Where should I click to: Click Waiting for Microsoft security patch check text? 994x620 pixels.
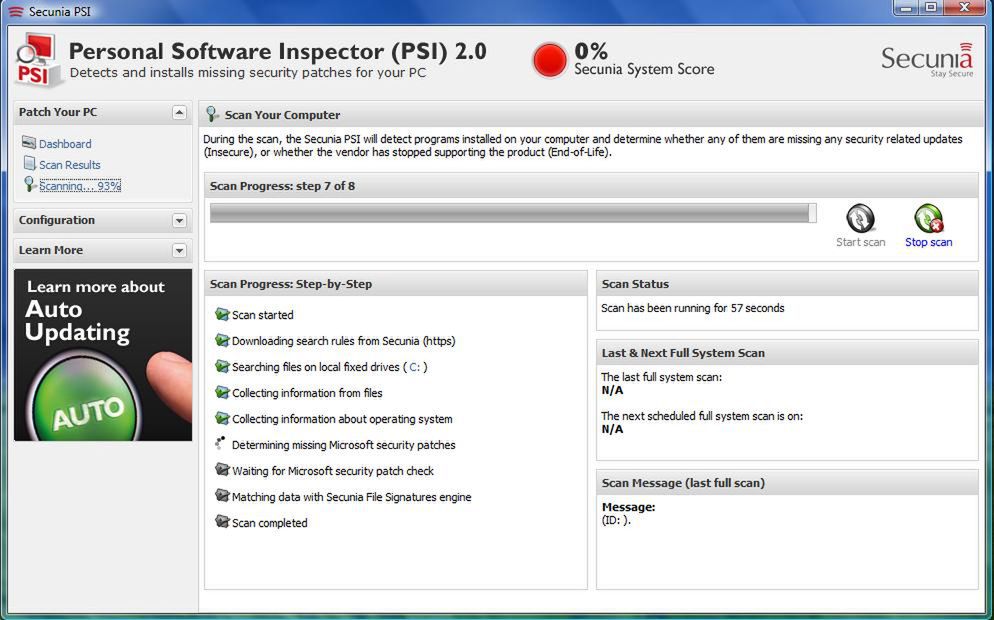pos(333,471)
